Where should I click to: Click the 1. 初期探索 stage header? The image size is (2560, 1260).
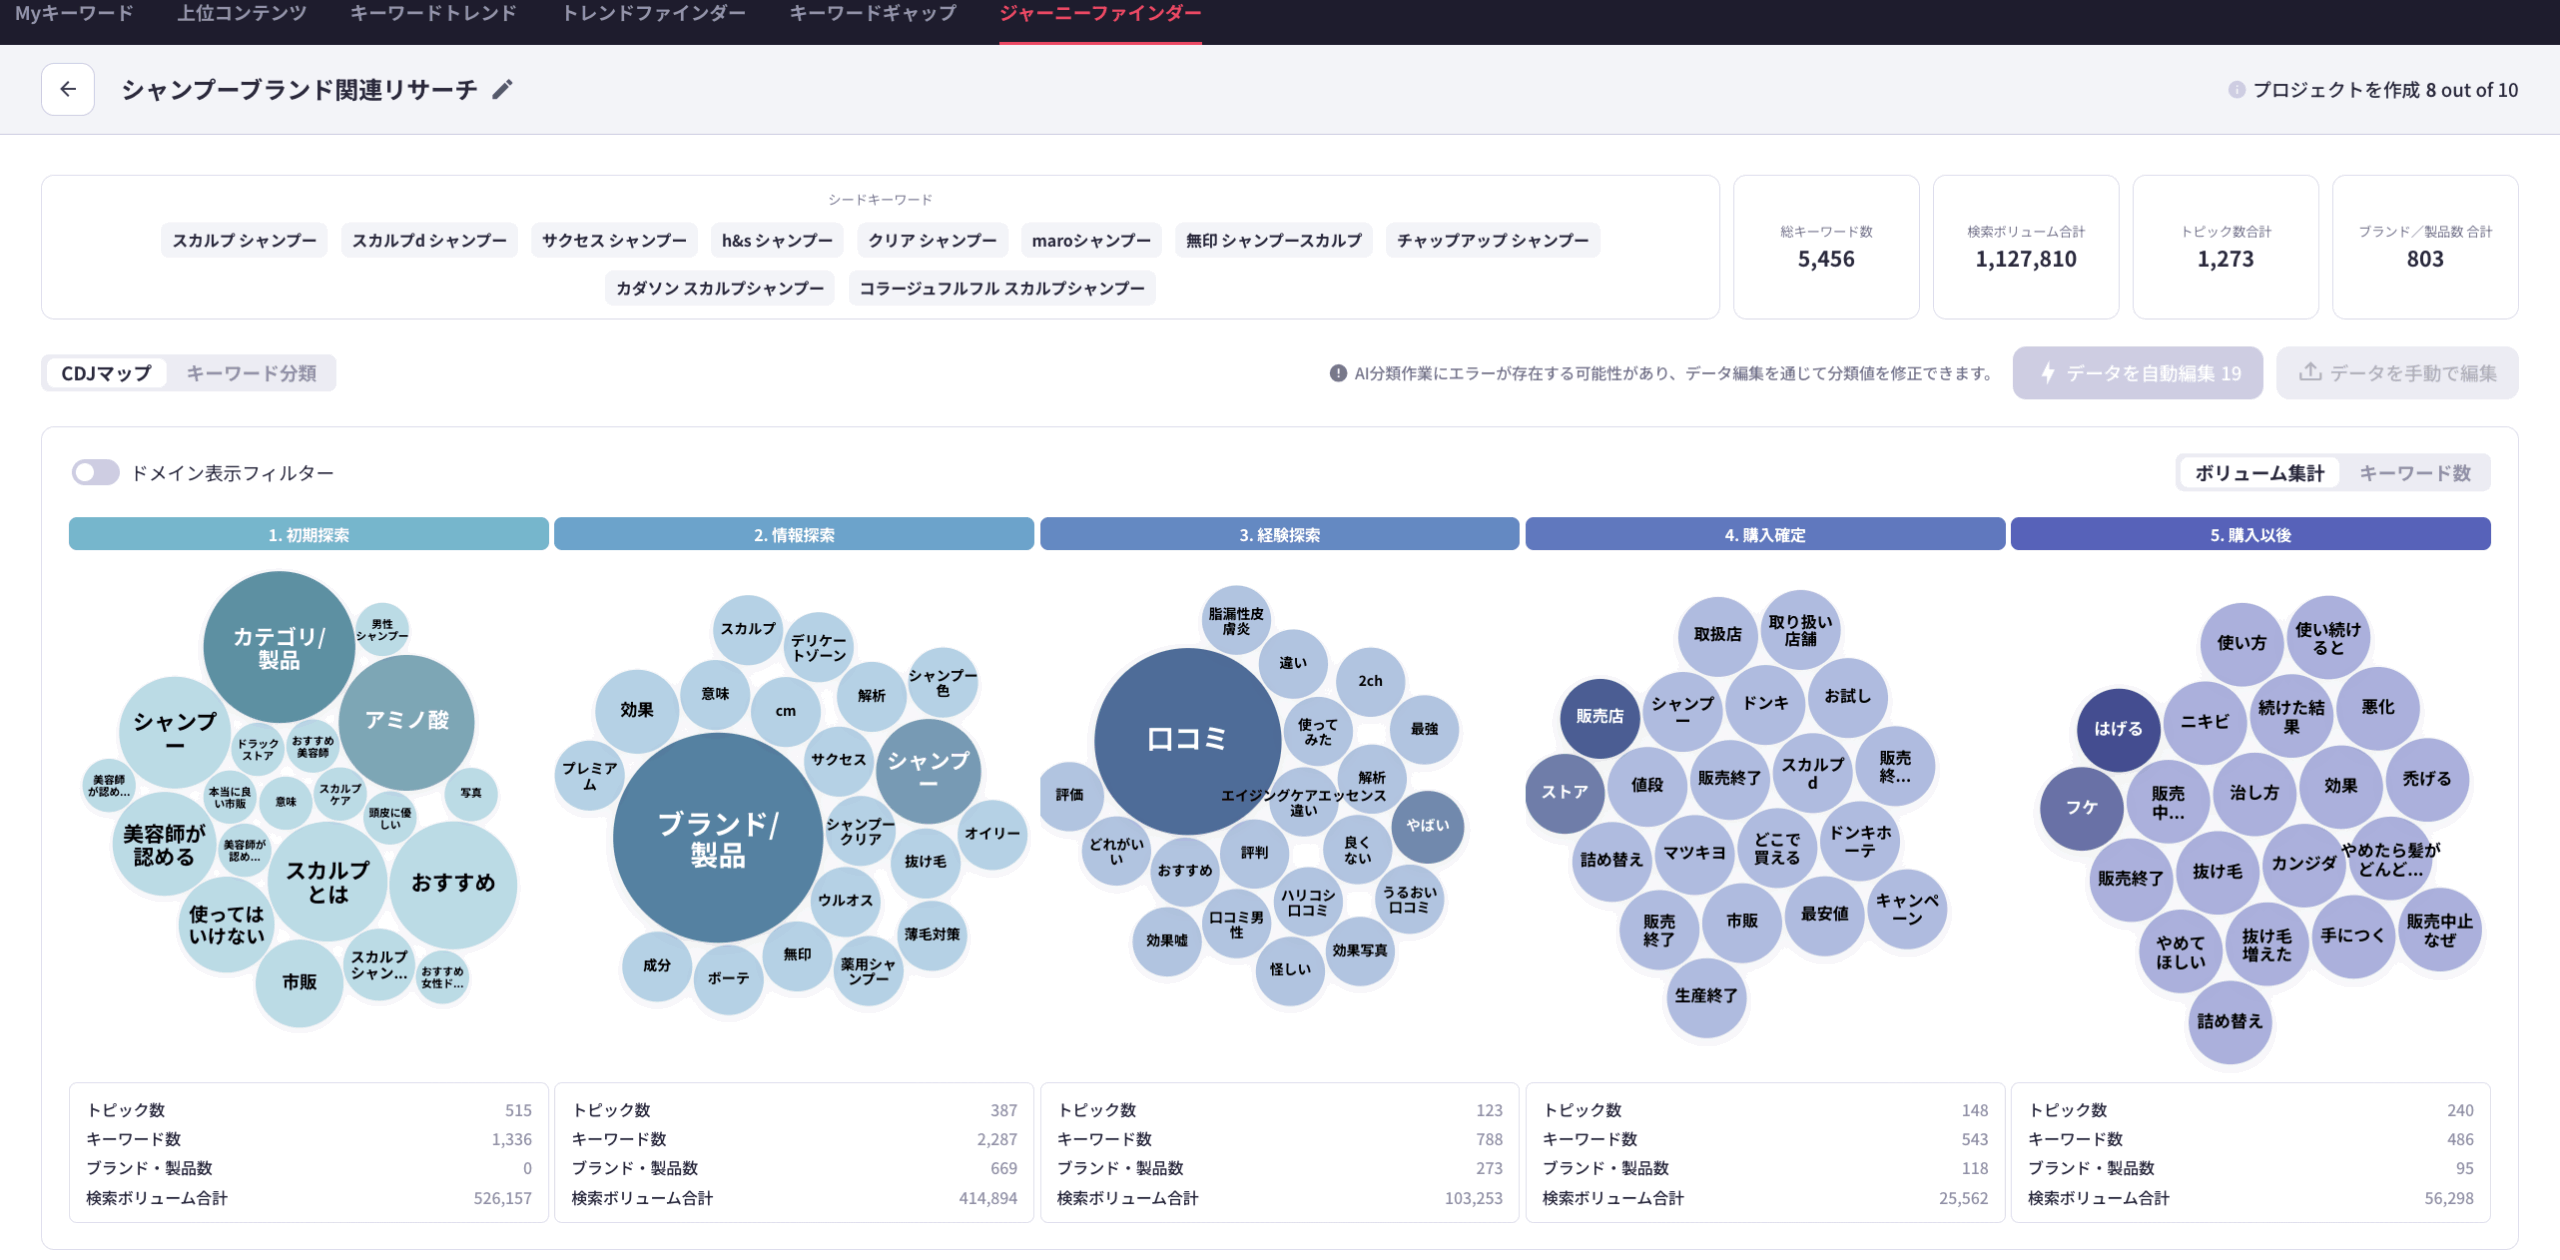click(x=308, y=534)
